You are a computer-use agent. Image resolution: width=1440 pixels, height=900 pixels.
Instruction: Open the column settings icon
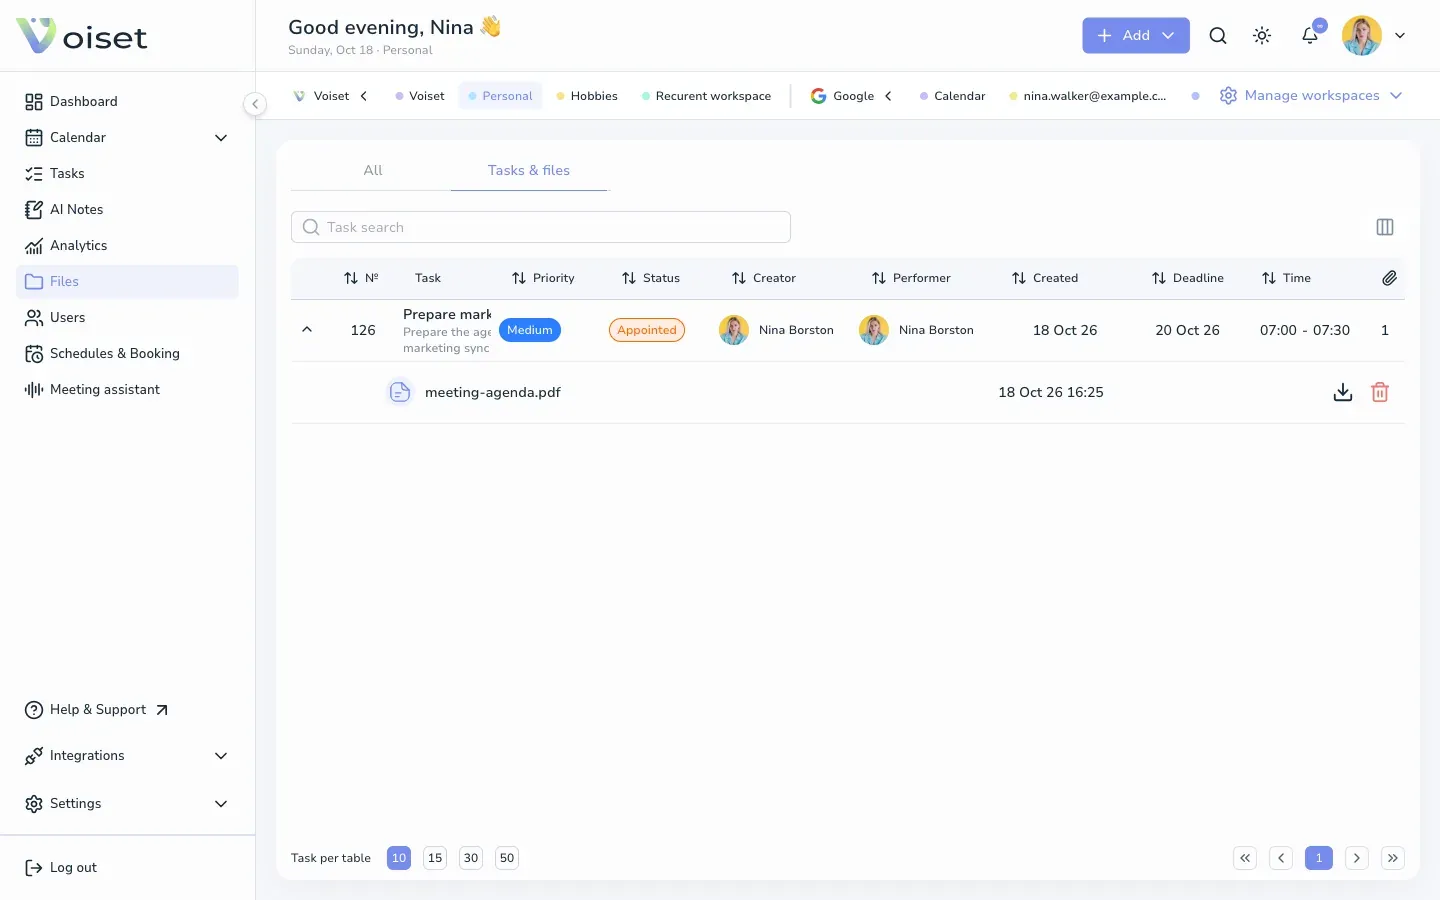tap(1385, 227)
